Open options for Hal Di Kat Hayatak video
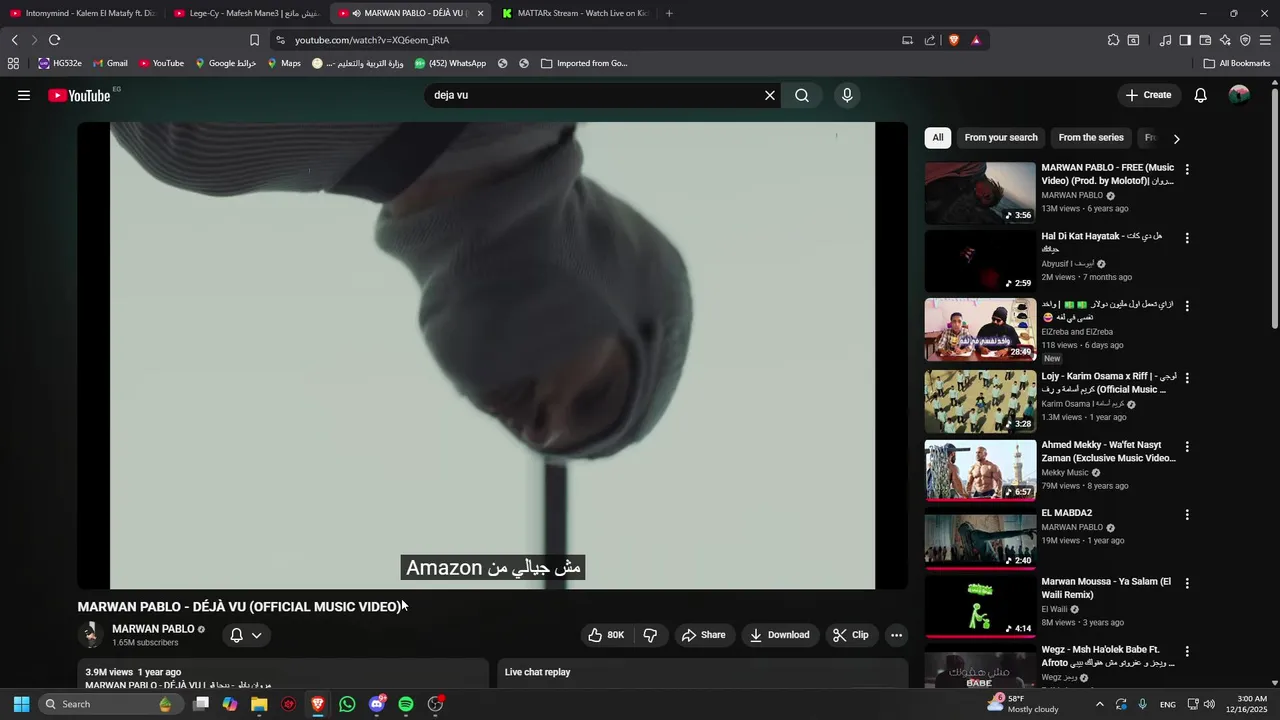Viewport: 1280px width, 720px height. point(1187,238)
